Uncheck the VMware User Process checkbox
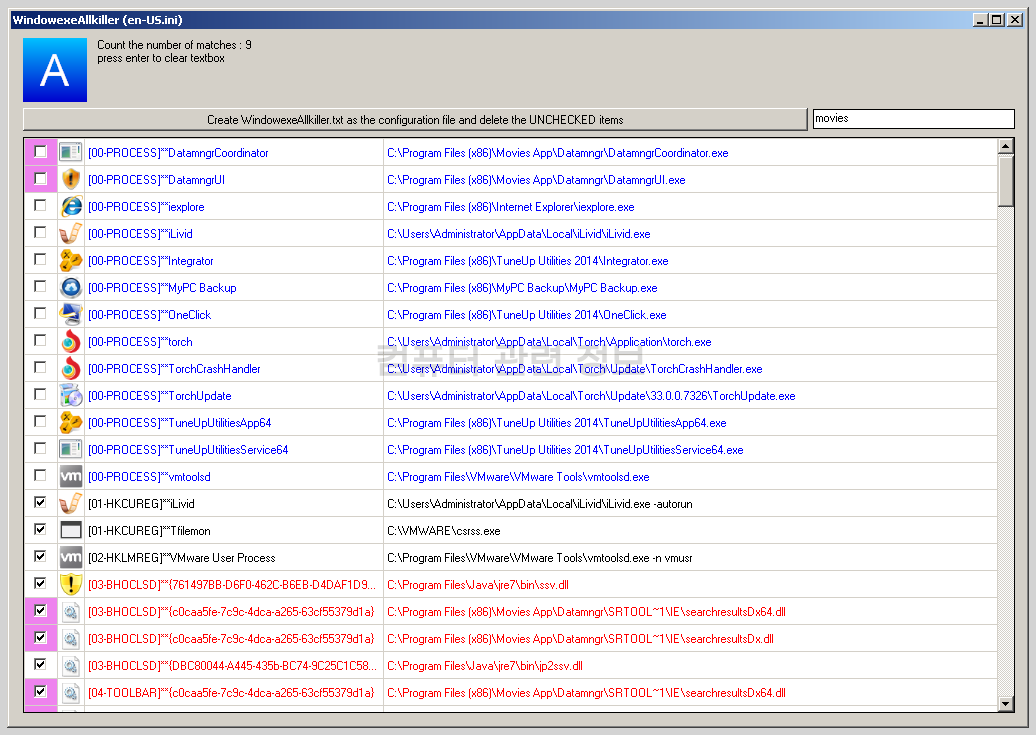This screenshot has height=735, width=1036. pos(40,557)
